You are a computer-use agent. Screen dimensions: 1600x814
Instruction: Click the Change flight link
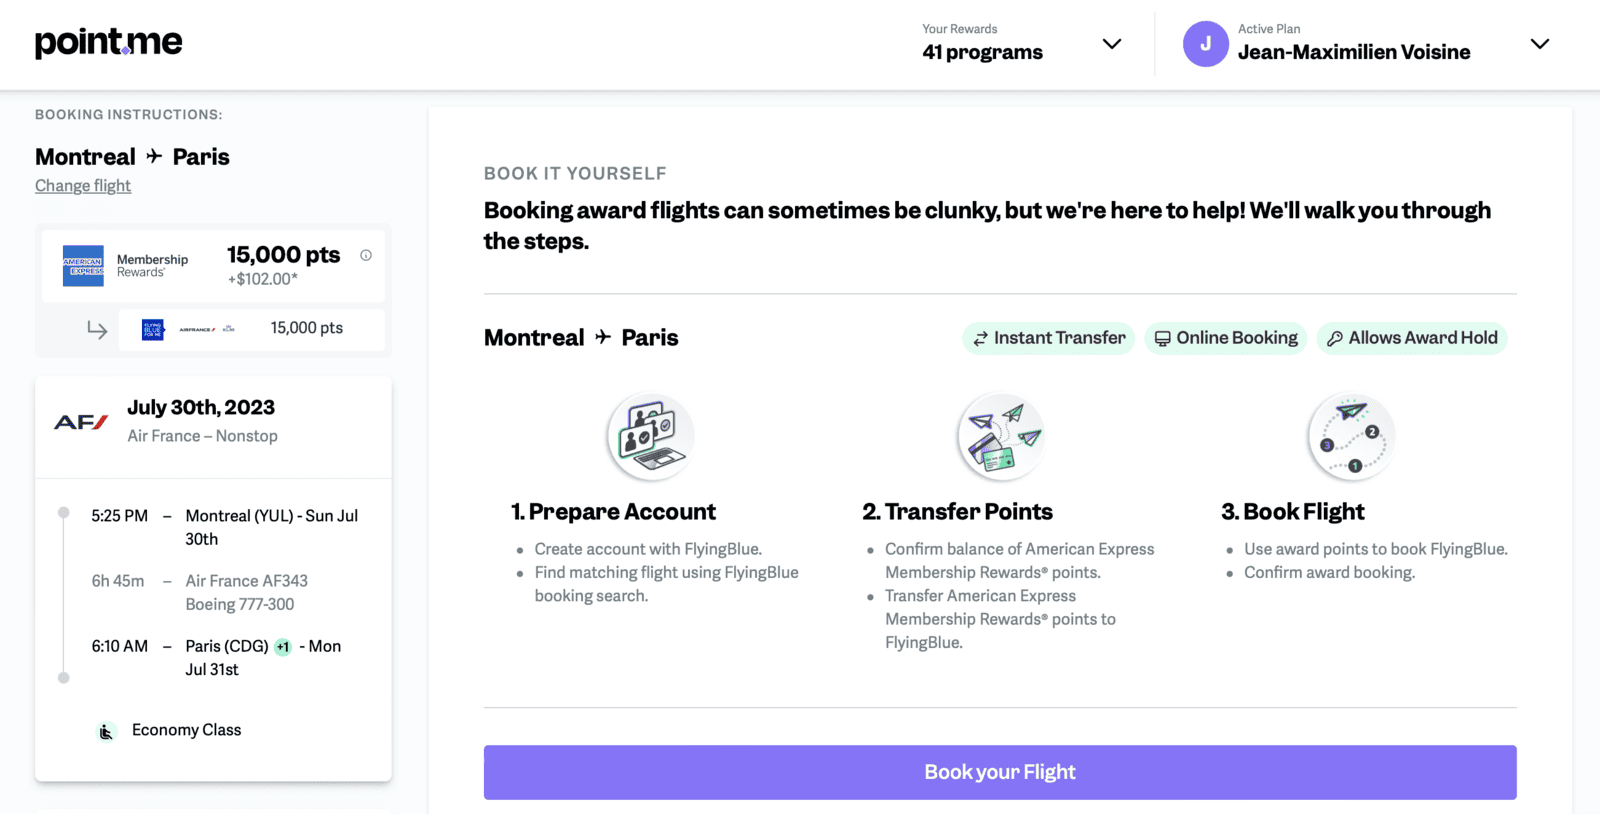(83, 185)
